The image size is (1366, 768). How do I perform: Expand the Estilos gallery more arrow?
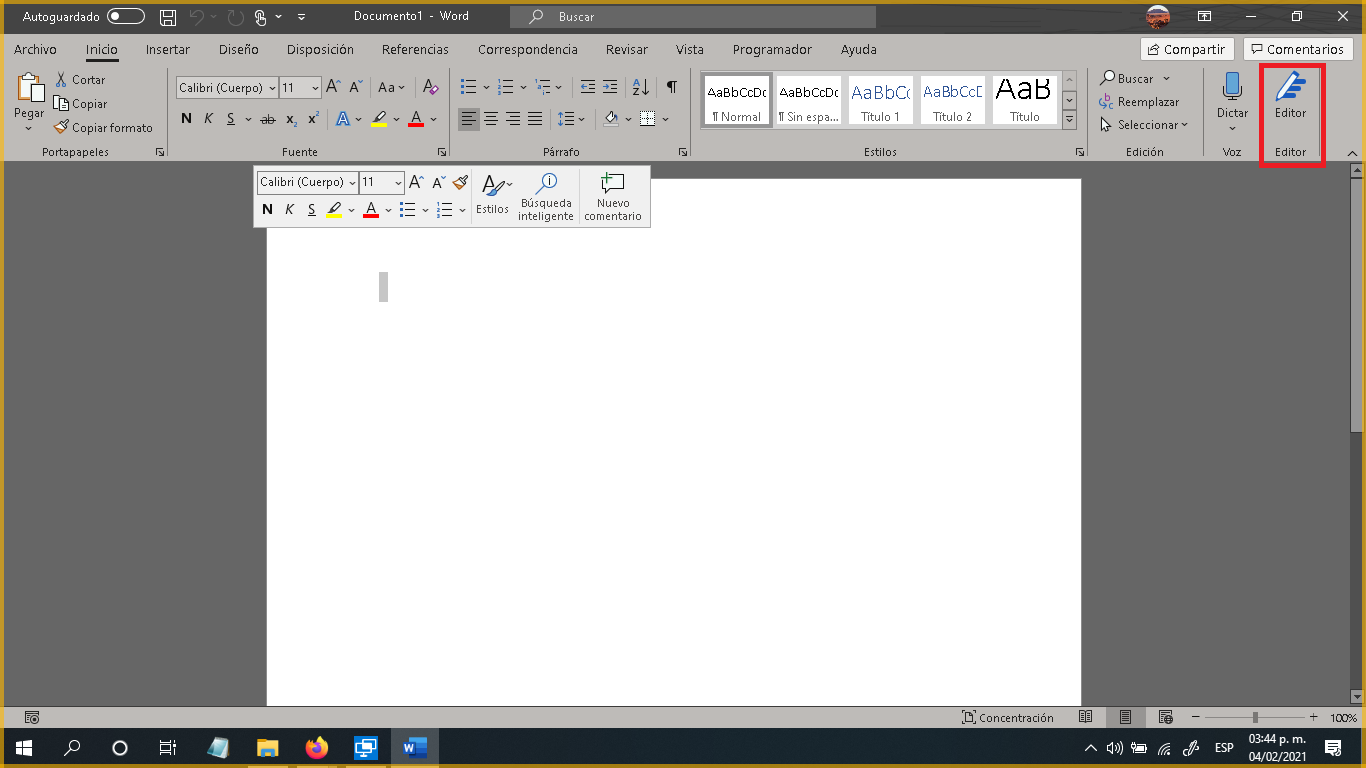click(x=1069, y=120)
